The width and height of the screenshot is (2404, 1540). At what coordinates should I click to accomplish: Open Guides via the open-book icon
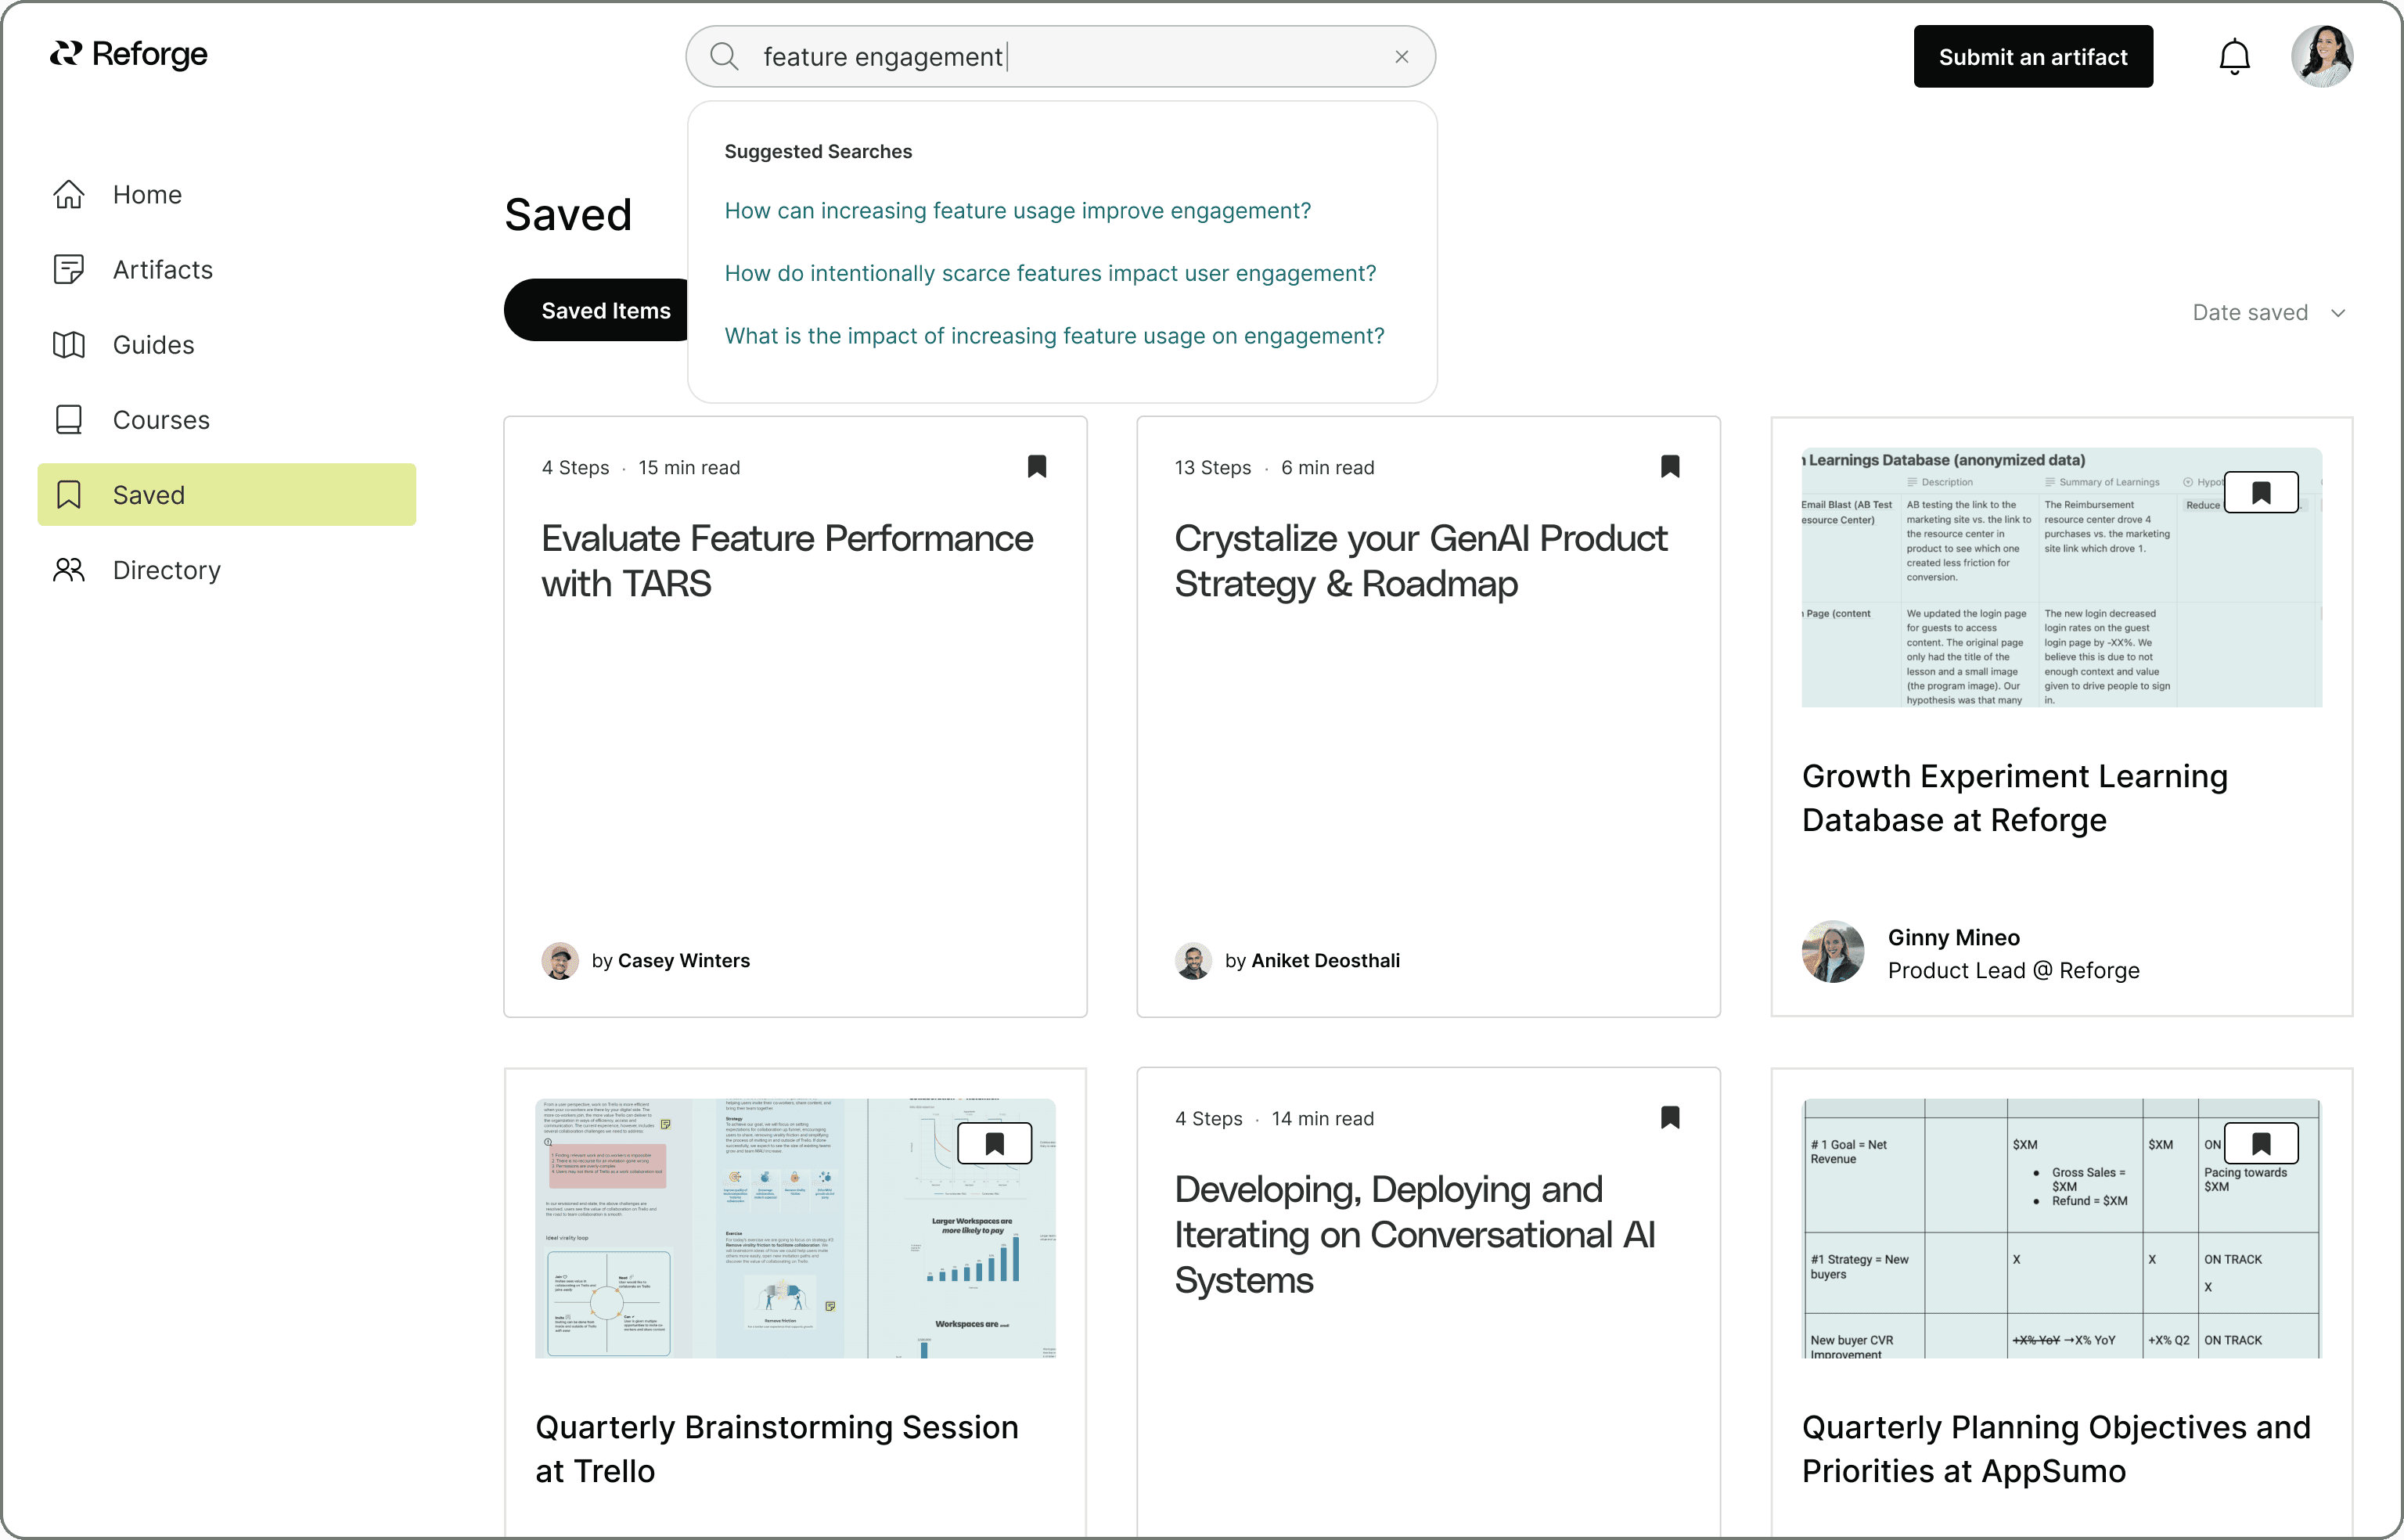[68, 344]
